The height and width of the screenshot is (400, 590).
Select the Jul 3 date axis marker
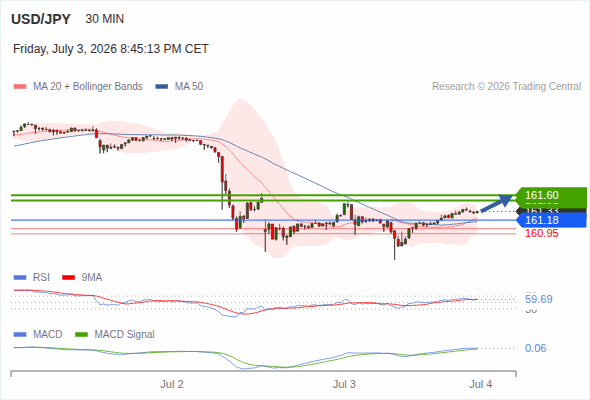tap(344, 384)
